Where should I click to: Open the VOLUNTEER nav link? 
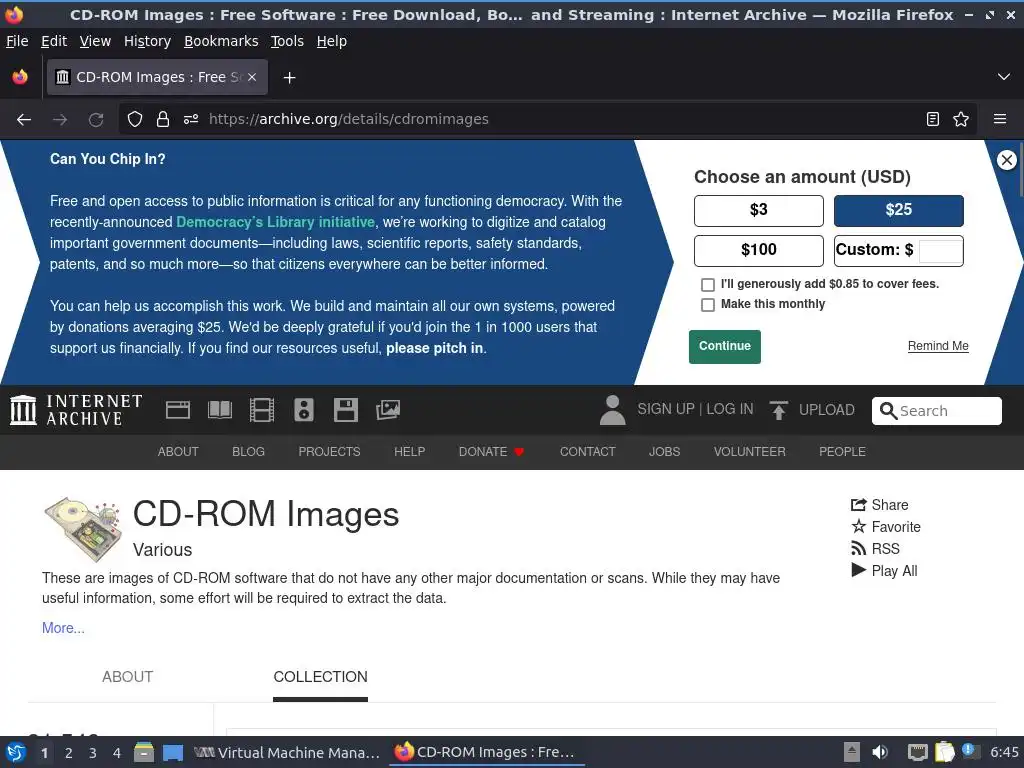[749, 452]
